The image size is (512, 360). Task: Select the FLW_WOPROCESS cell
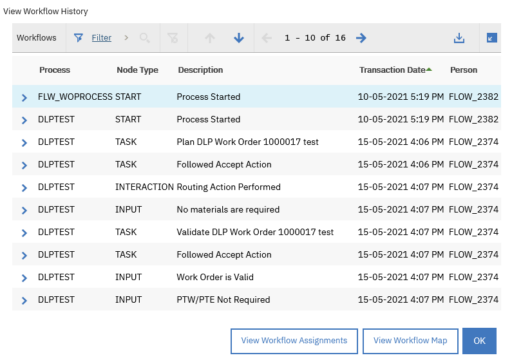[75, 97]
